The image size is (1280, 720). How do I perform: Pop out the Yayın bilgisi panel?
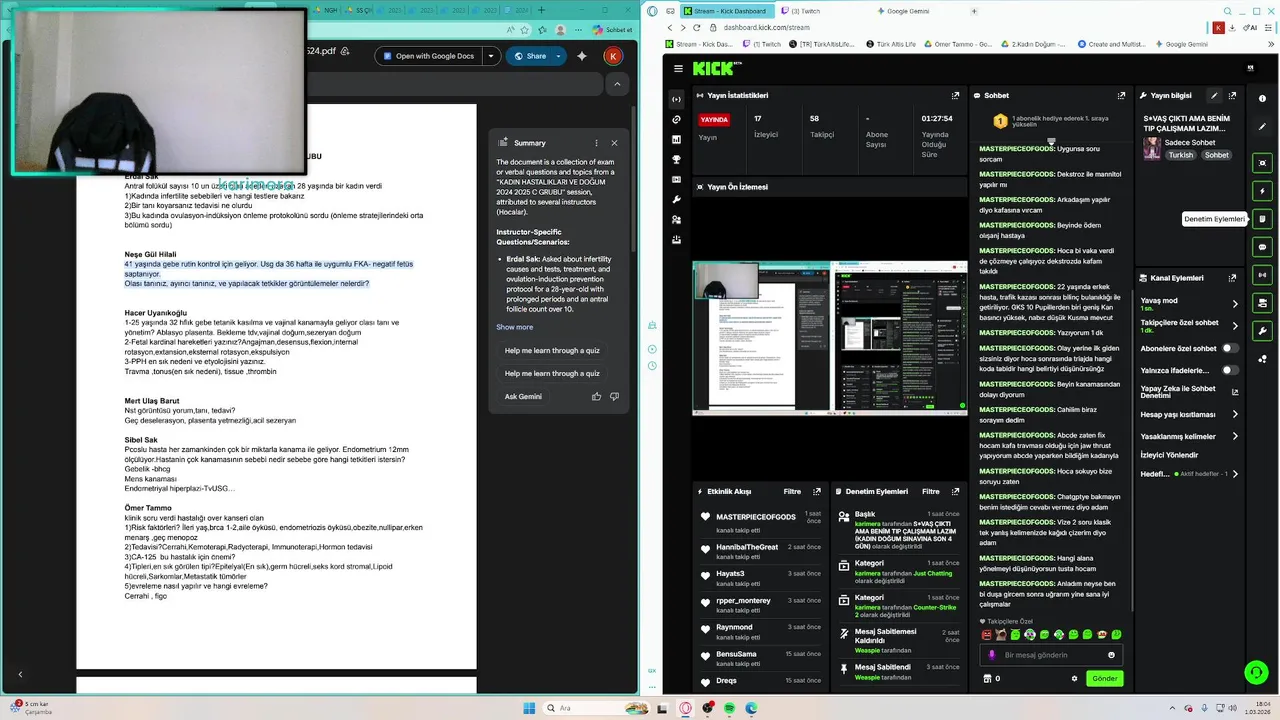(x=1232, y=96)
